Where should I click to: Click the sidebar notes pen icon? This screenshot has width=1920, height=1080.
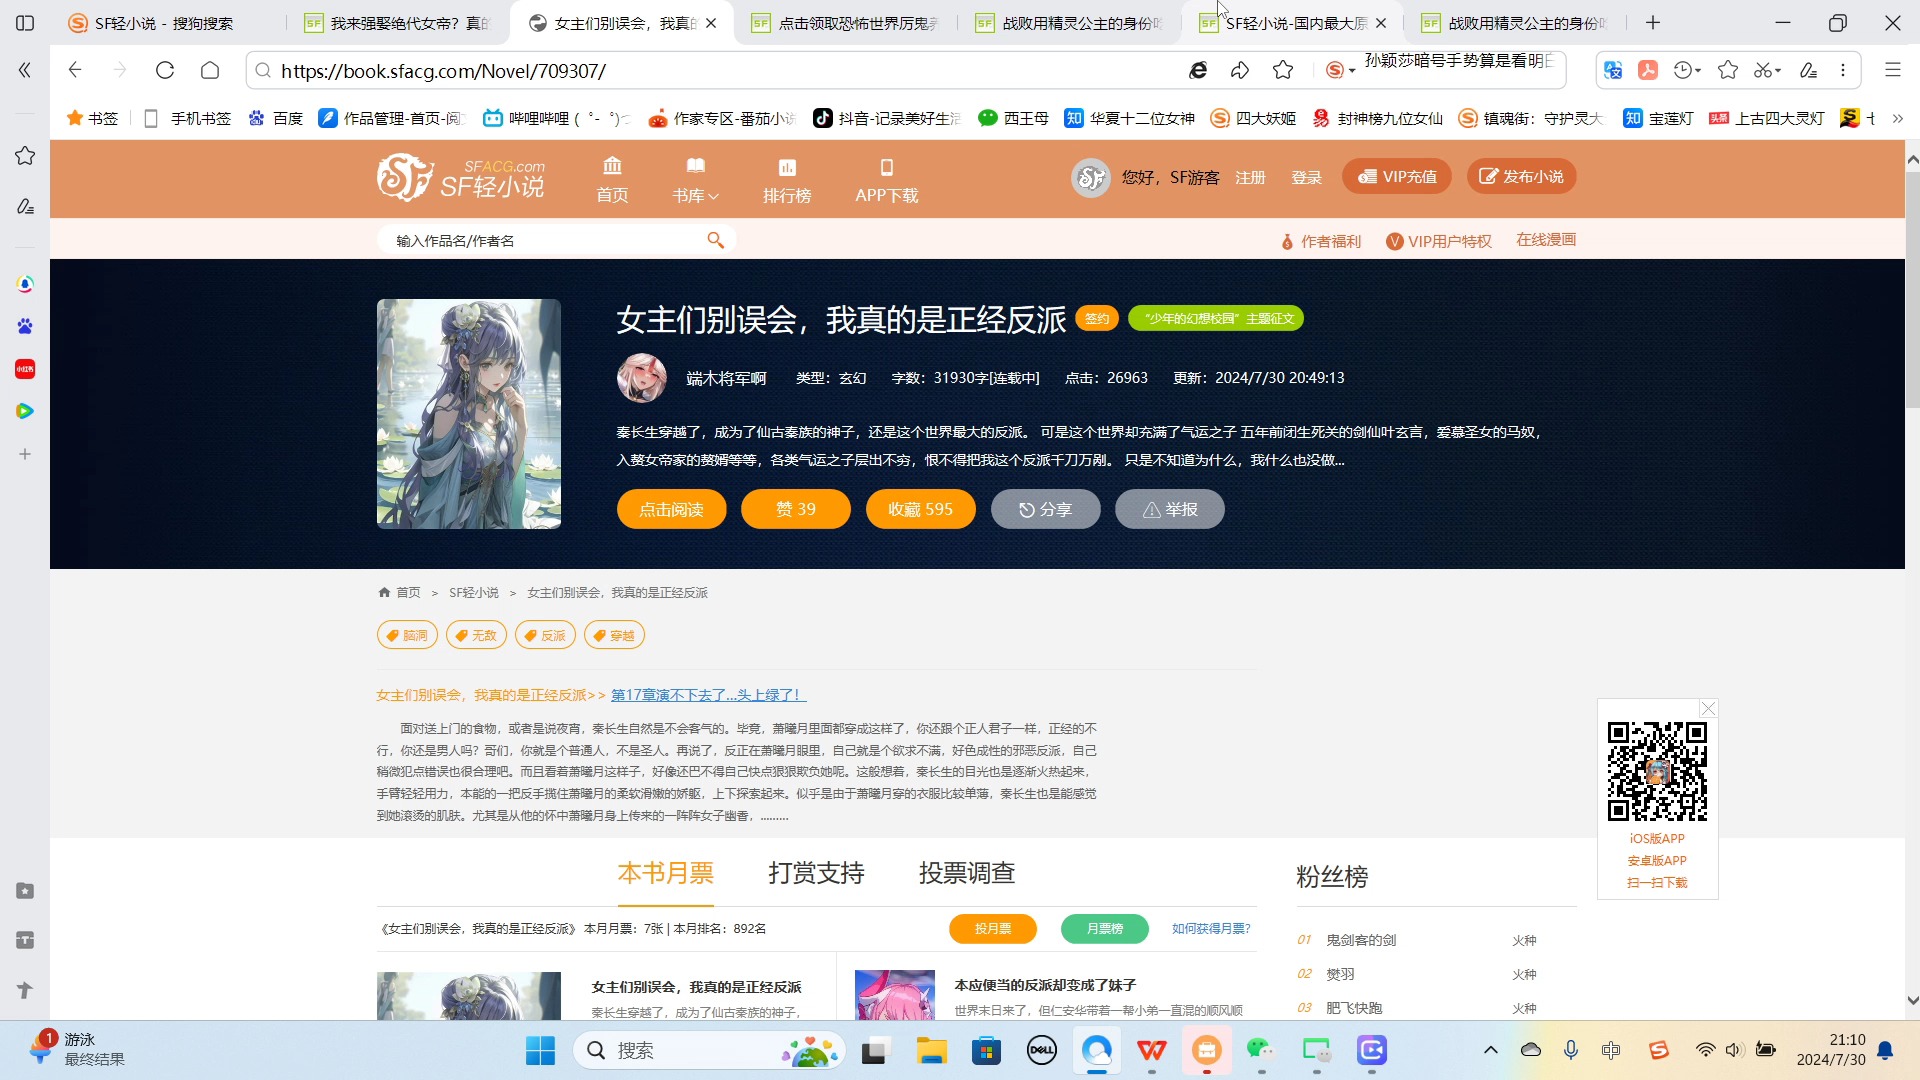pos(25,206)
